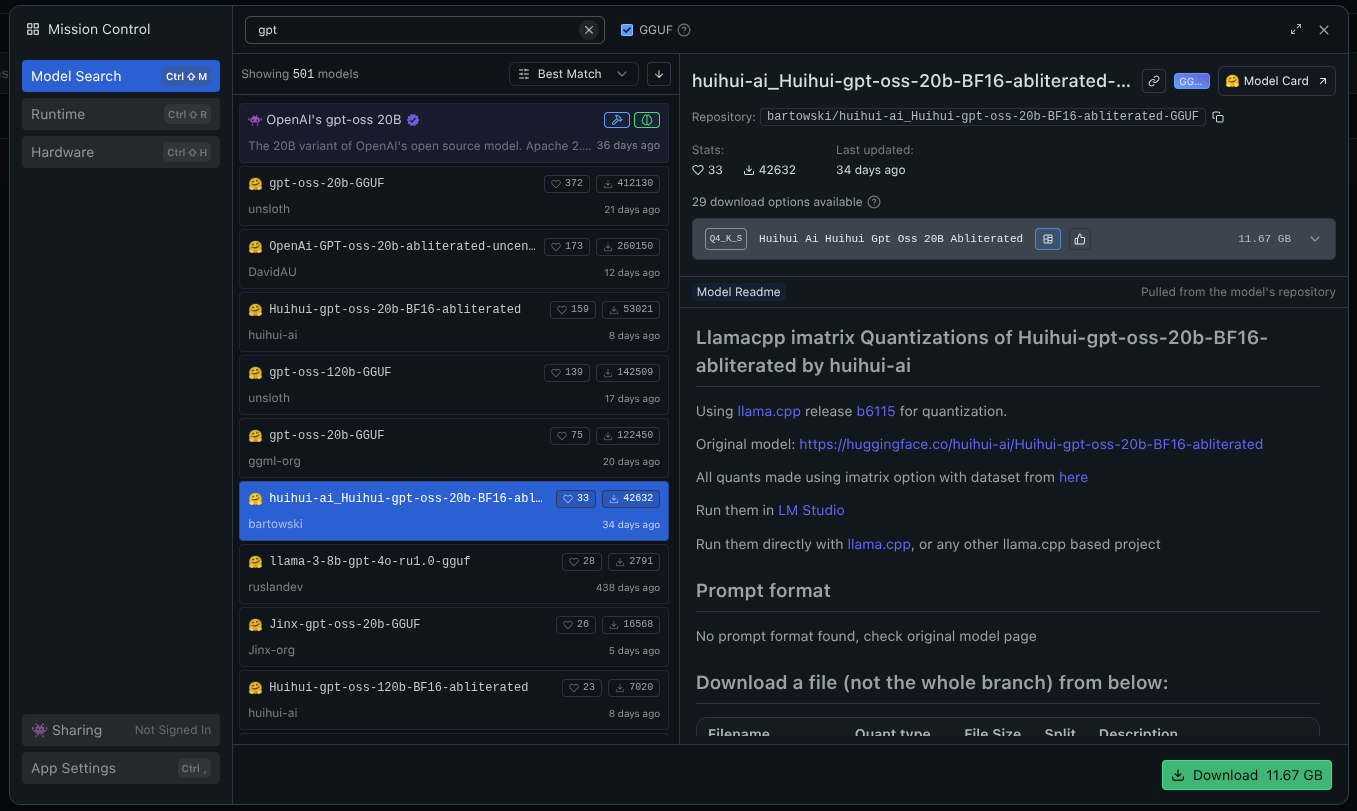The image size is (1357, 811).
Task: Click the sort direction arrow icon
Action: [658, 74]
